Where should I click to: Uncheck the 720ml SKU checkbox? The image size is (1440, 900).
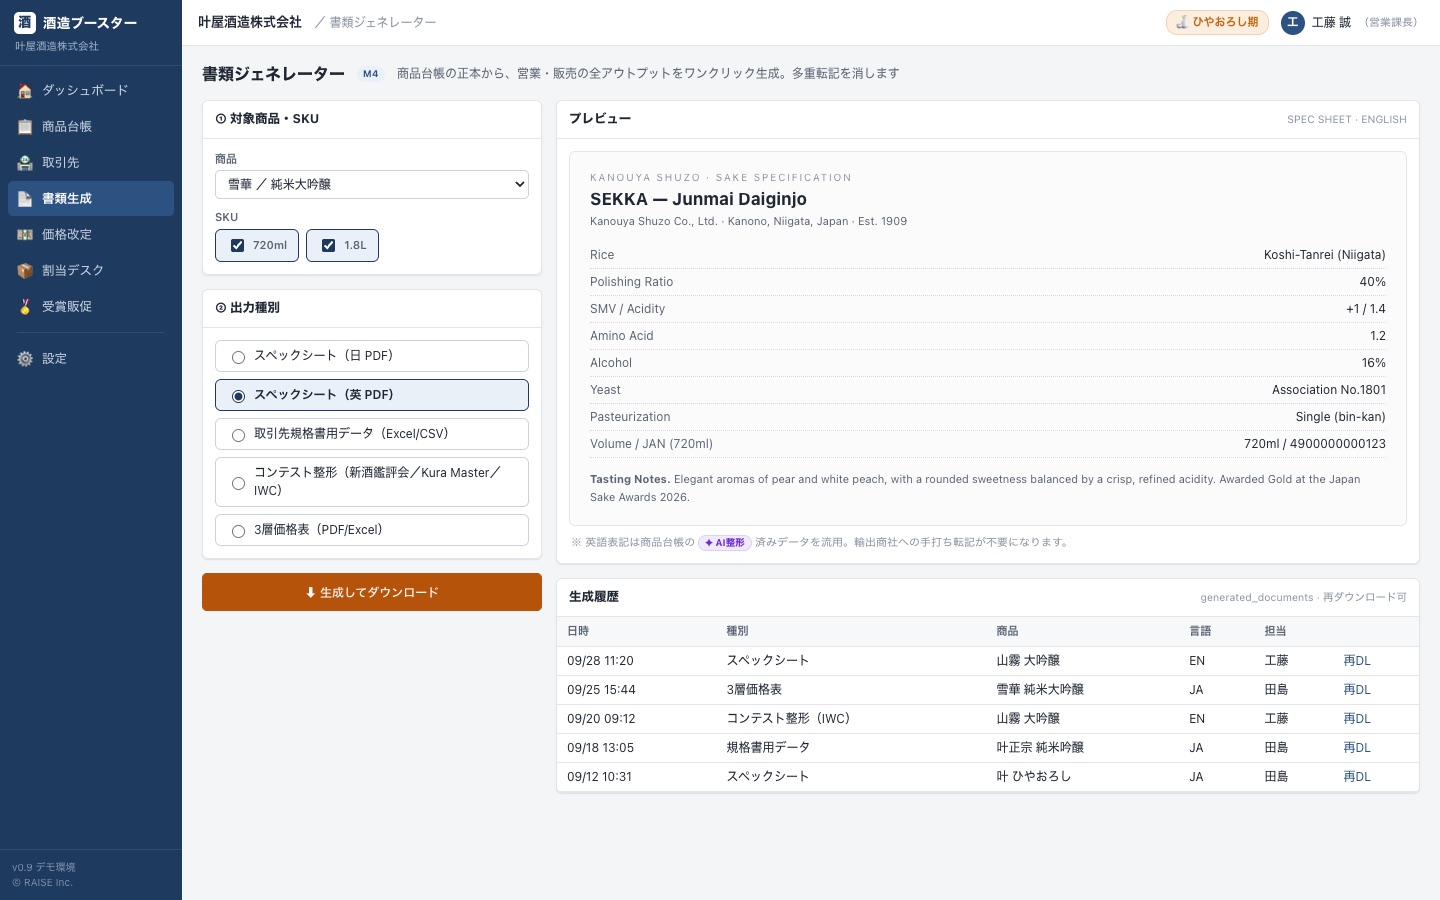point(237,245)
